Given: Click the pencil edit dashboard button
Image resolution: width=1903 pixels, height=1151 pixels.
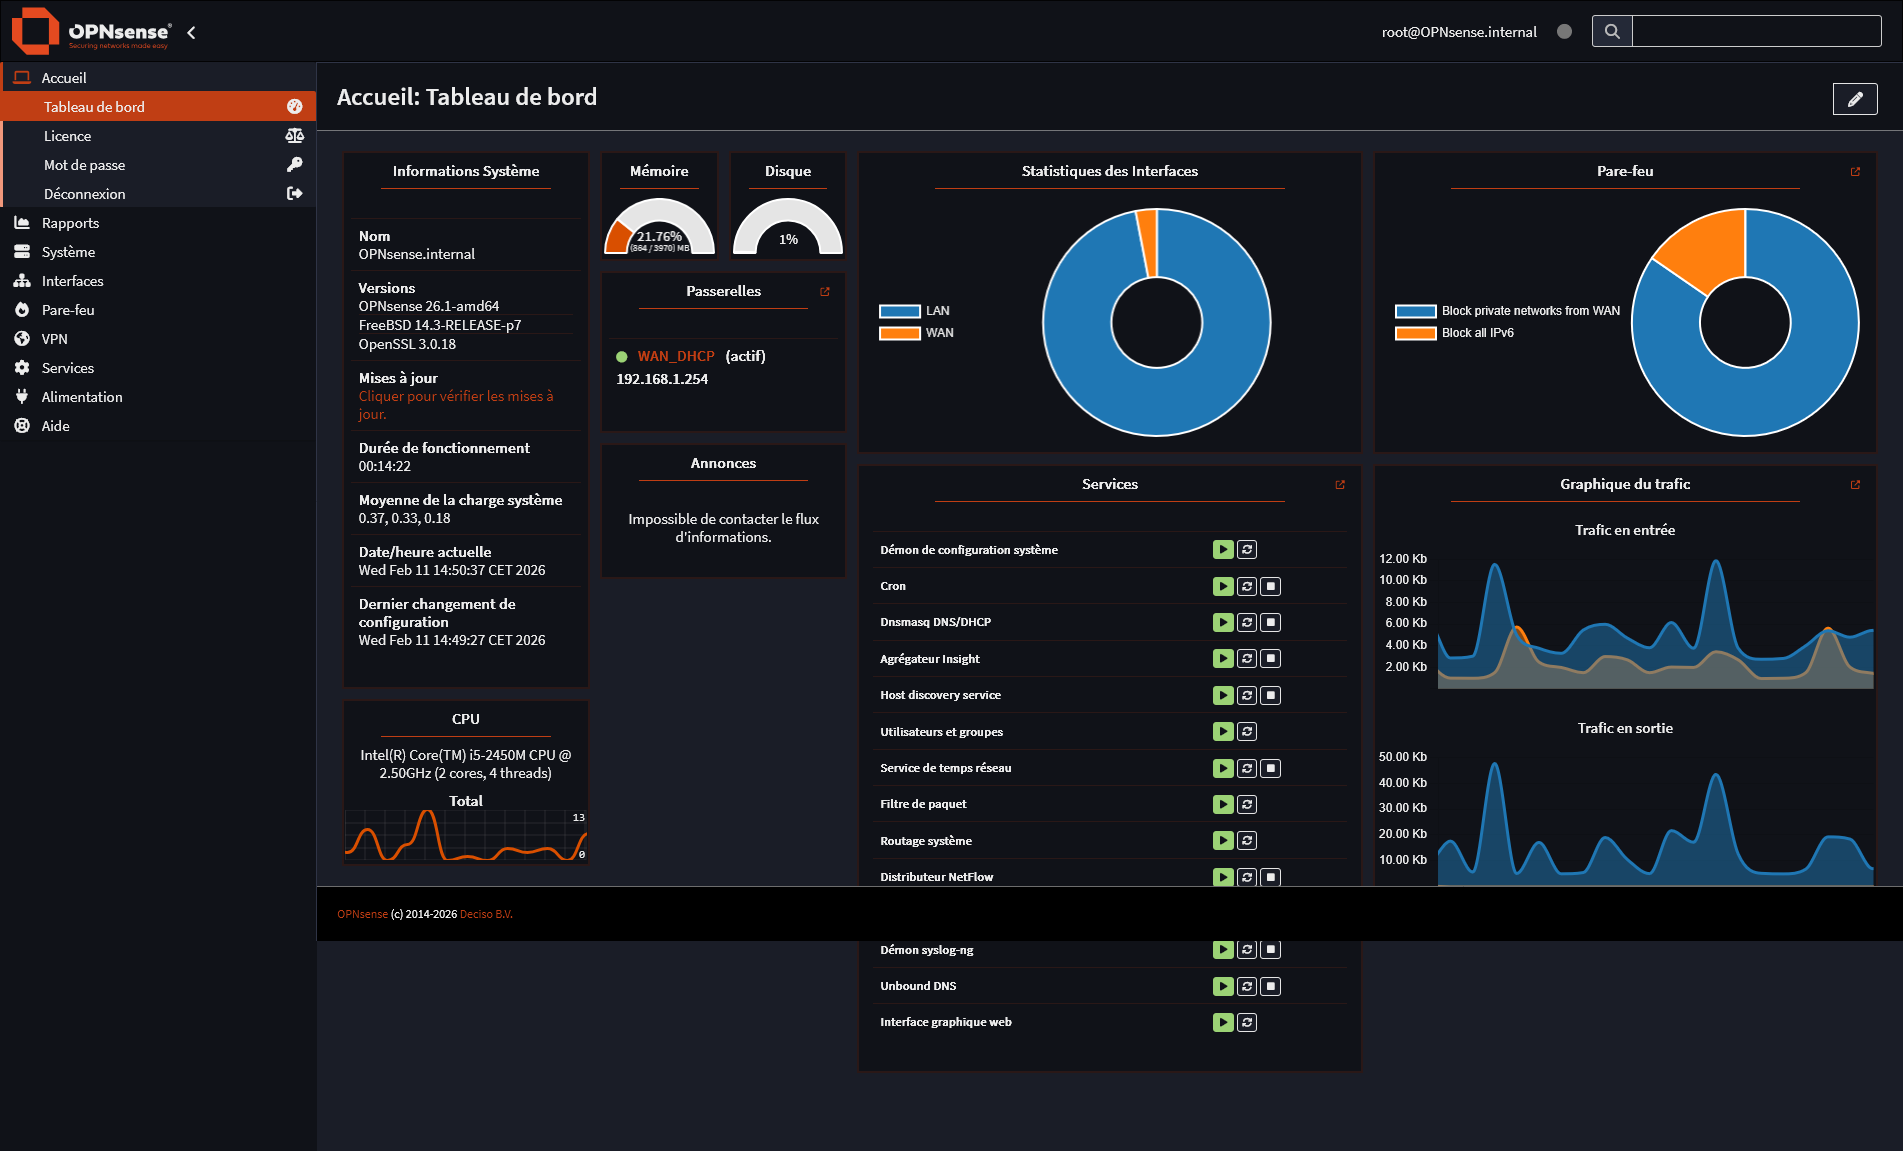Looking at the screenshot, I should click(1854, 99).
